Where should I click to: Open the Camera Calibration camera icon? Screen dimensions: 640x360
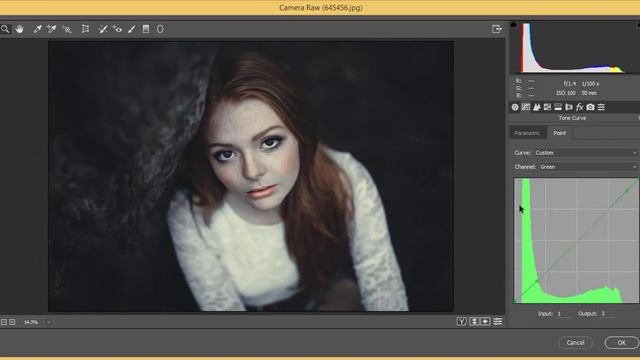click(590, 107)
